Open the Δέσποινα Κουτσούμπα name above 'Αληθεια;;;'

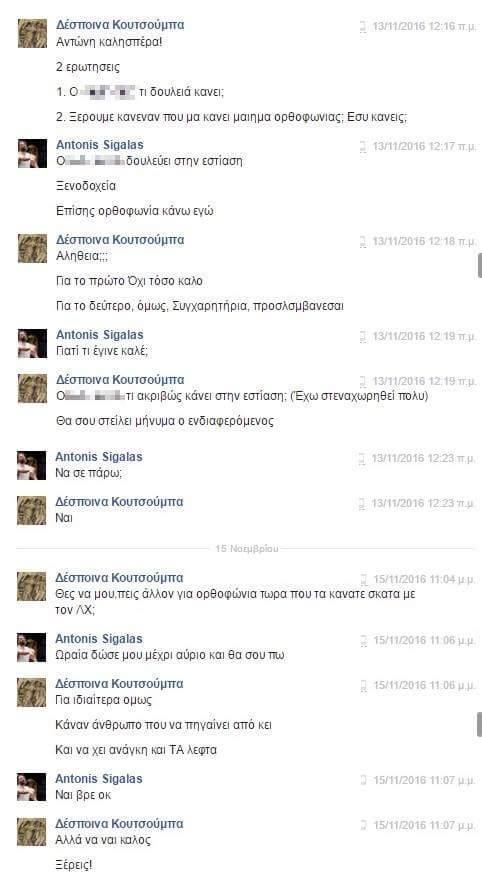tap(120, 240)
